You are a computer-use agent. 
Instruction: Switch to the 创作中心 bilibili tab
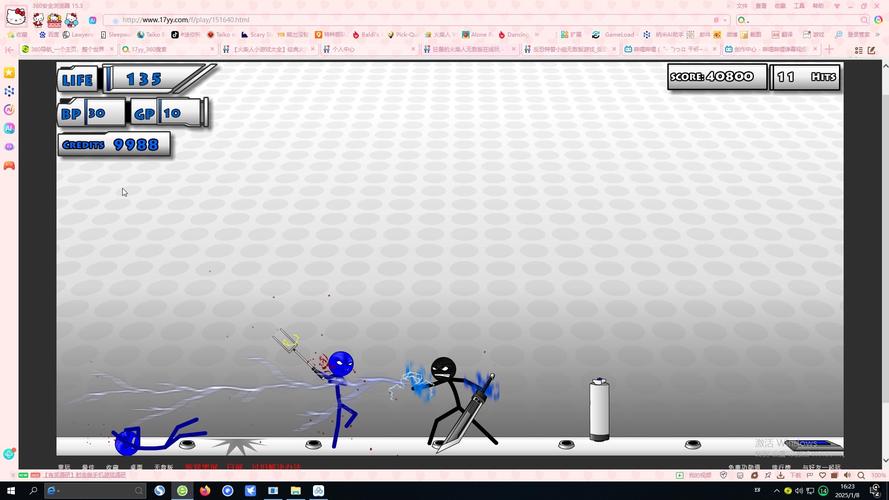point(772,49)
